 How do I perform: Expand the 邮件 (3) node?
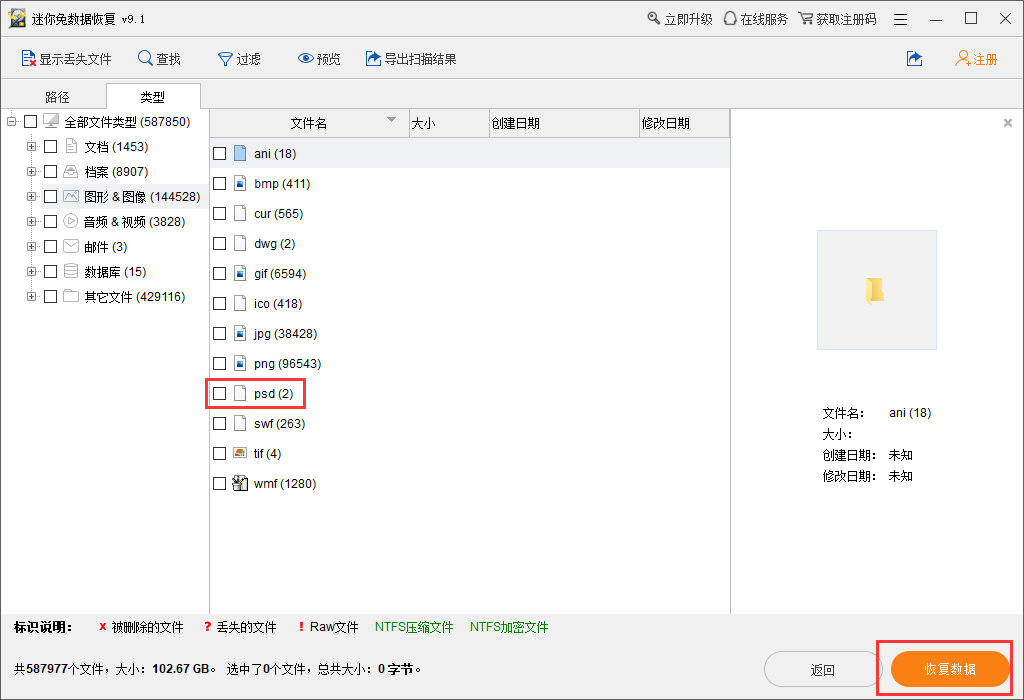pos(31,246)
